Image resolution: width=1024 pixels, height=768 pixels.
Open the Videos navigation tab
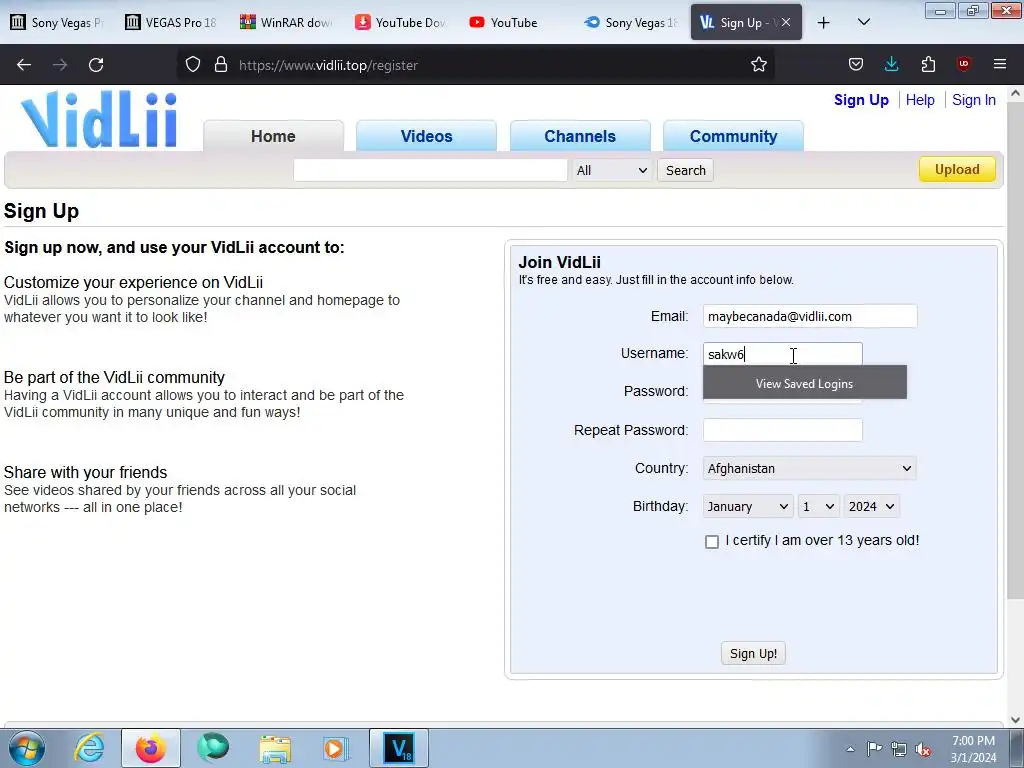click(x=426, y=136)
